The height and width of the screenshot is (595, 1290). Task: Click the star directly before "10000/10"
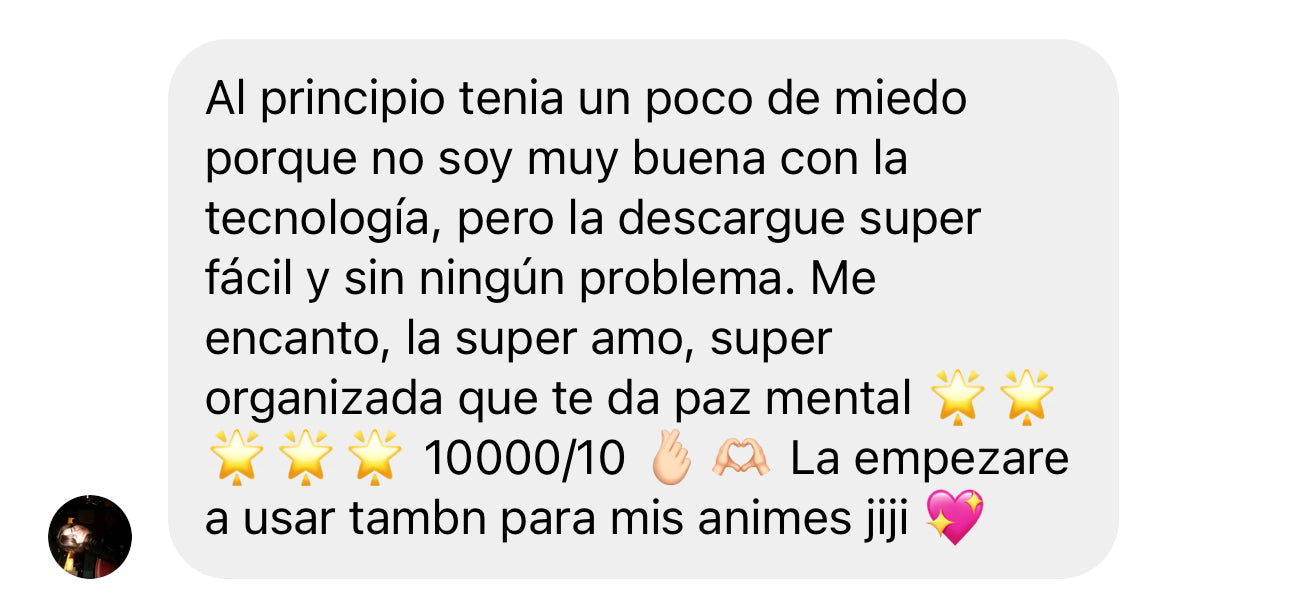tap(376, 459)
